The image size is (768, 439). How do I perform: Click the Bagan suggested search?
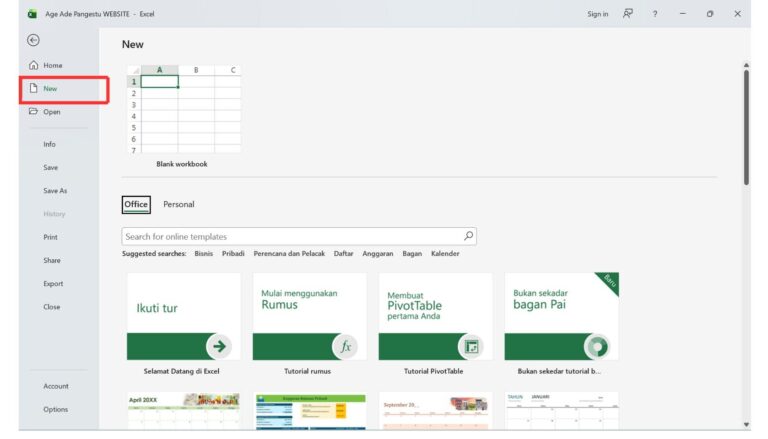click(x=412, y=253)
